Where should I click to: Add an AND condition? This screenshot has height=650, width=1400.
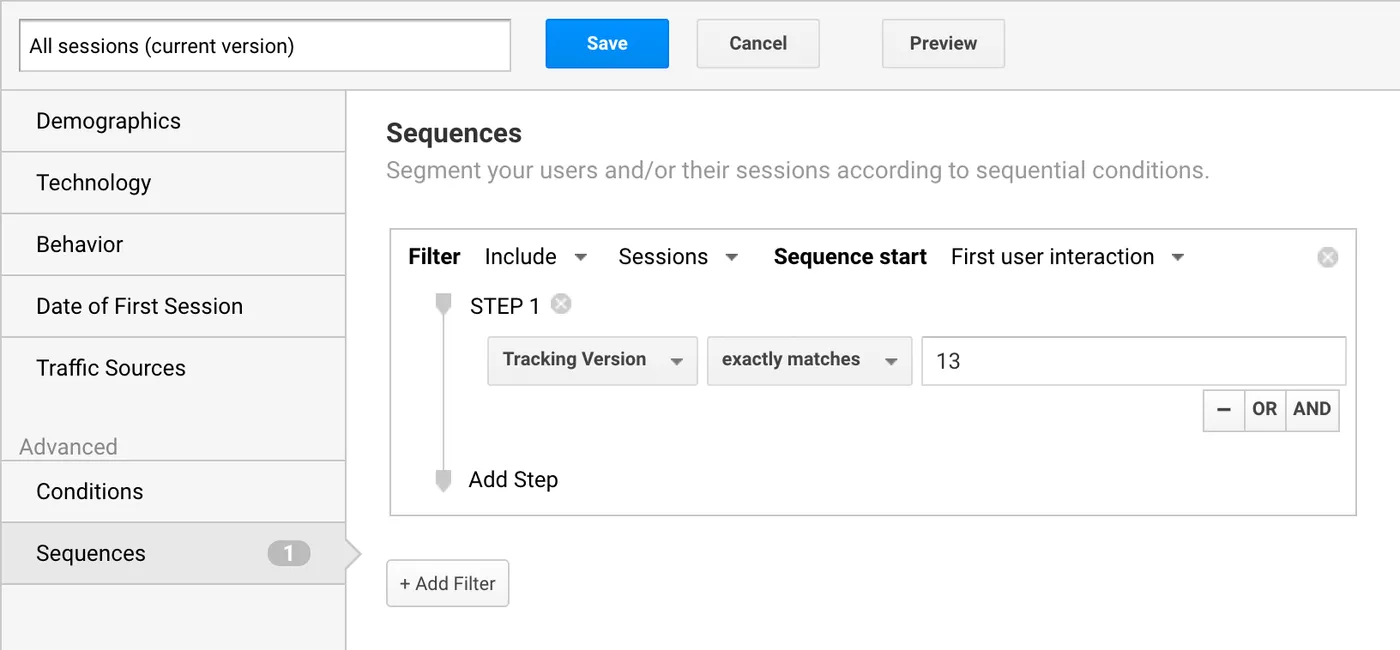coord(1312,409)
